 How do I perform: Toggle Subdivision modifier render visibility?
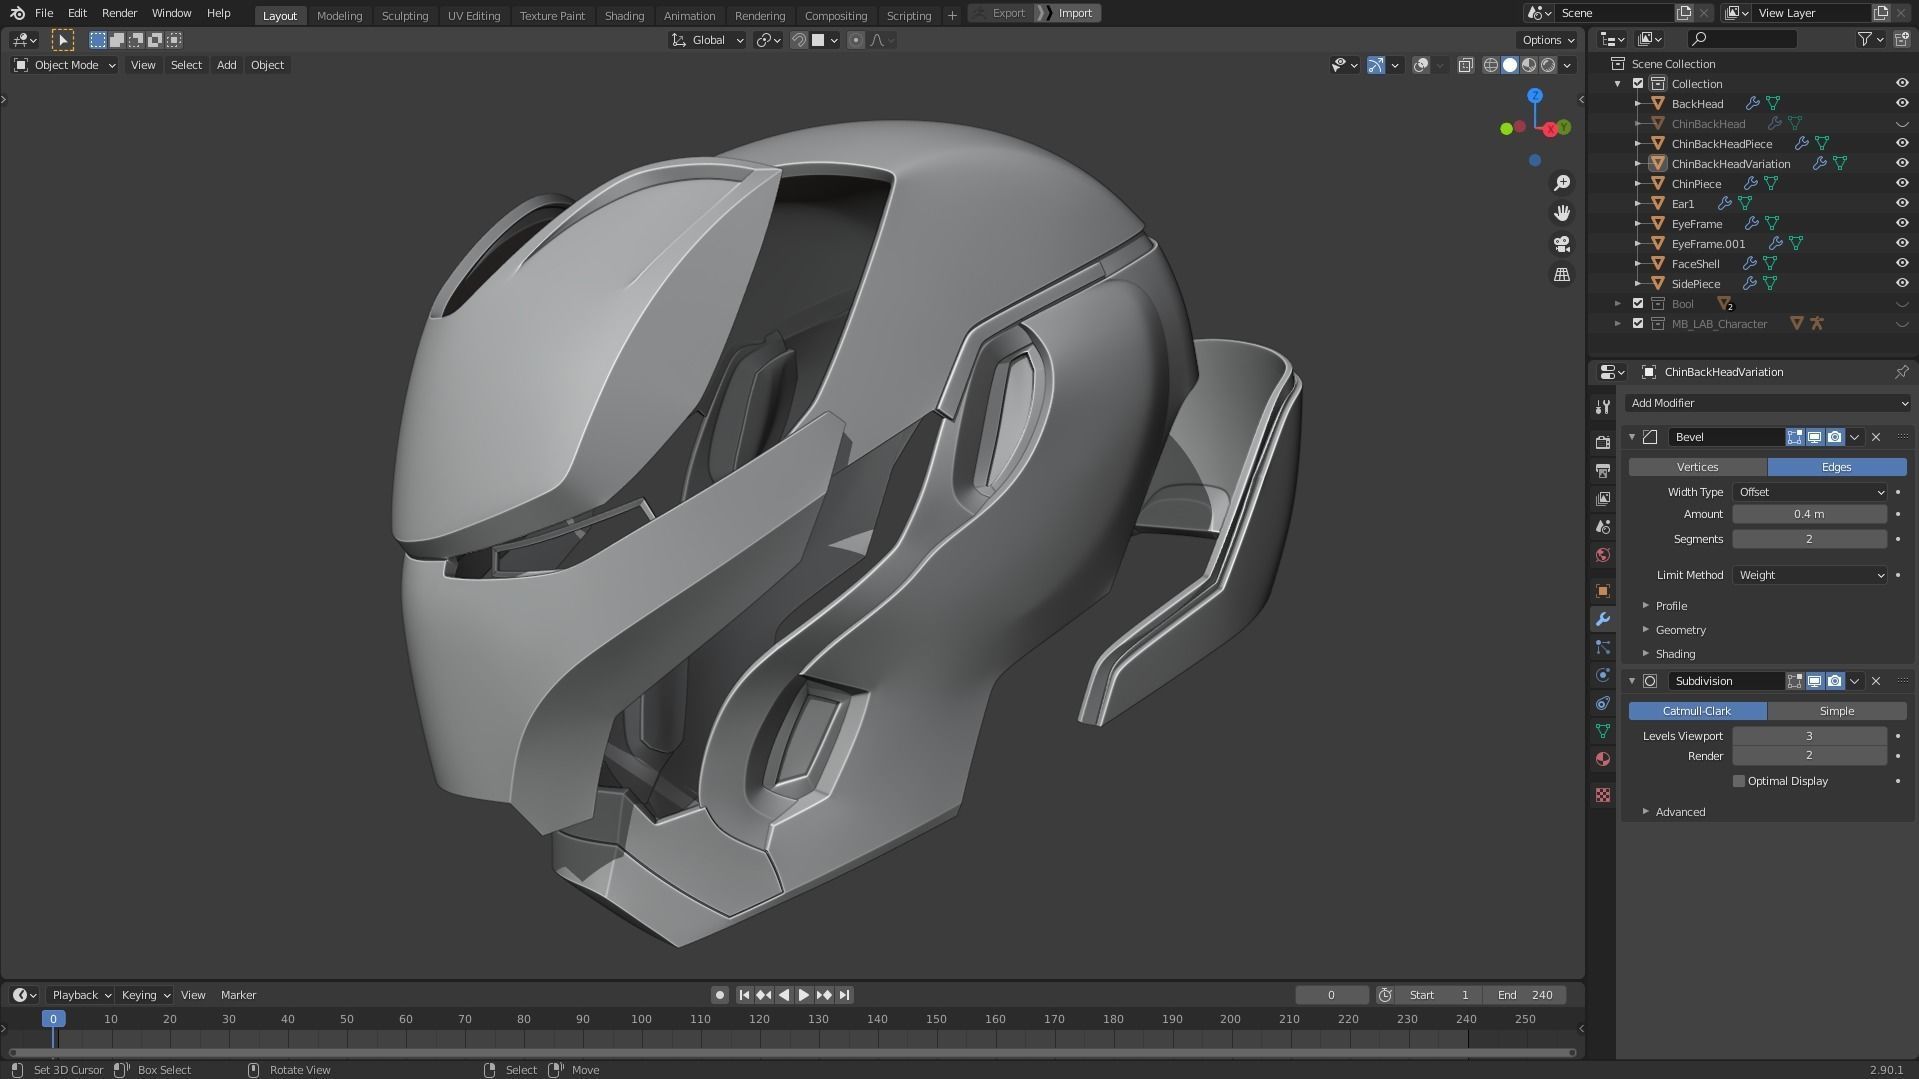(1834, 681)
